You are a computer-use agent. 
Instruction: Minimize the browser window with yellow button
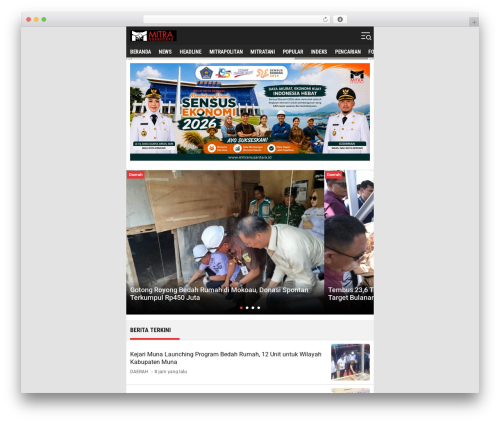pyautogui.click(x=36, y=19)
